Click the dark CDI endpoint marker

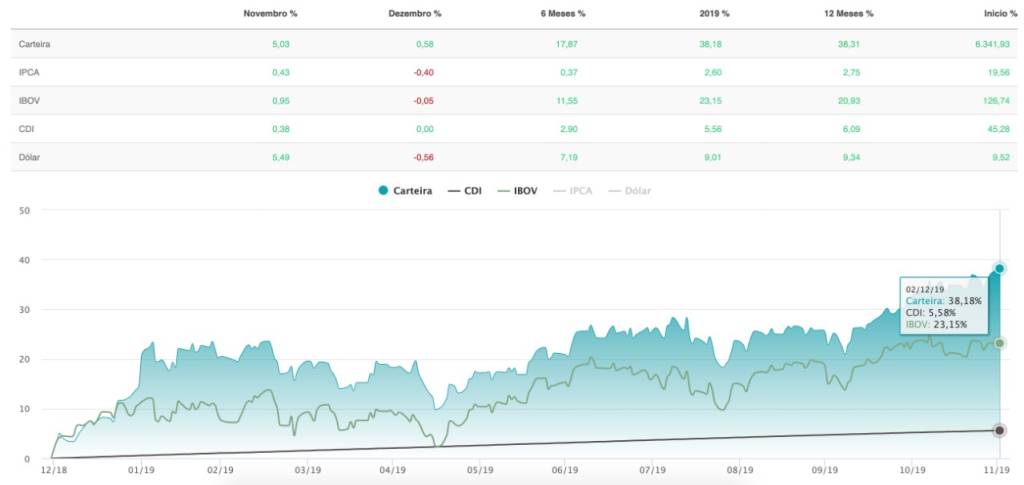(1000, 430)
